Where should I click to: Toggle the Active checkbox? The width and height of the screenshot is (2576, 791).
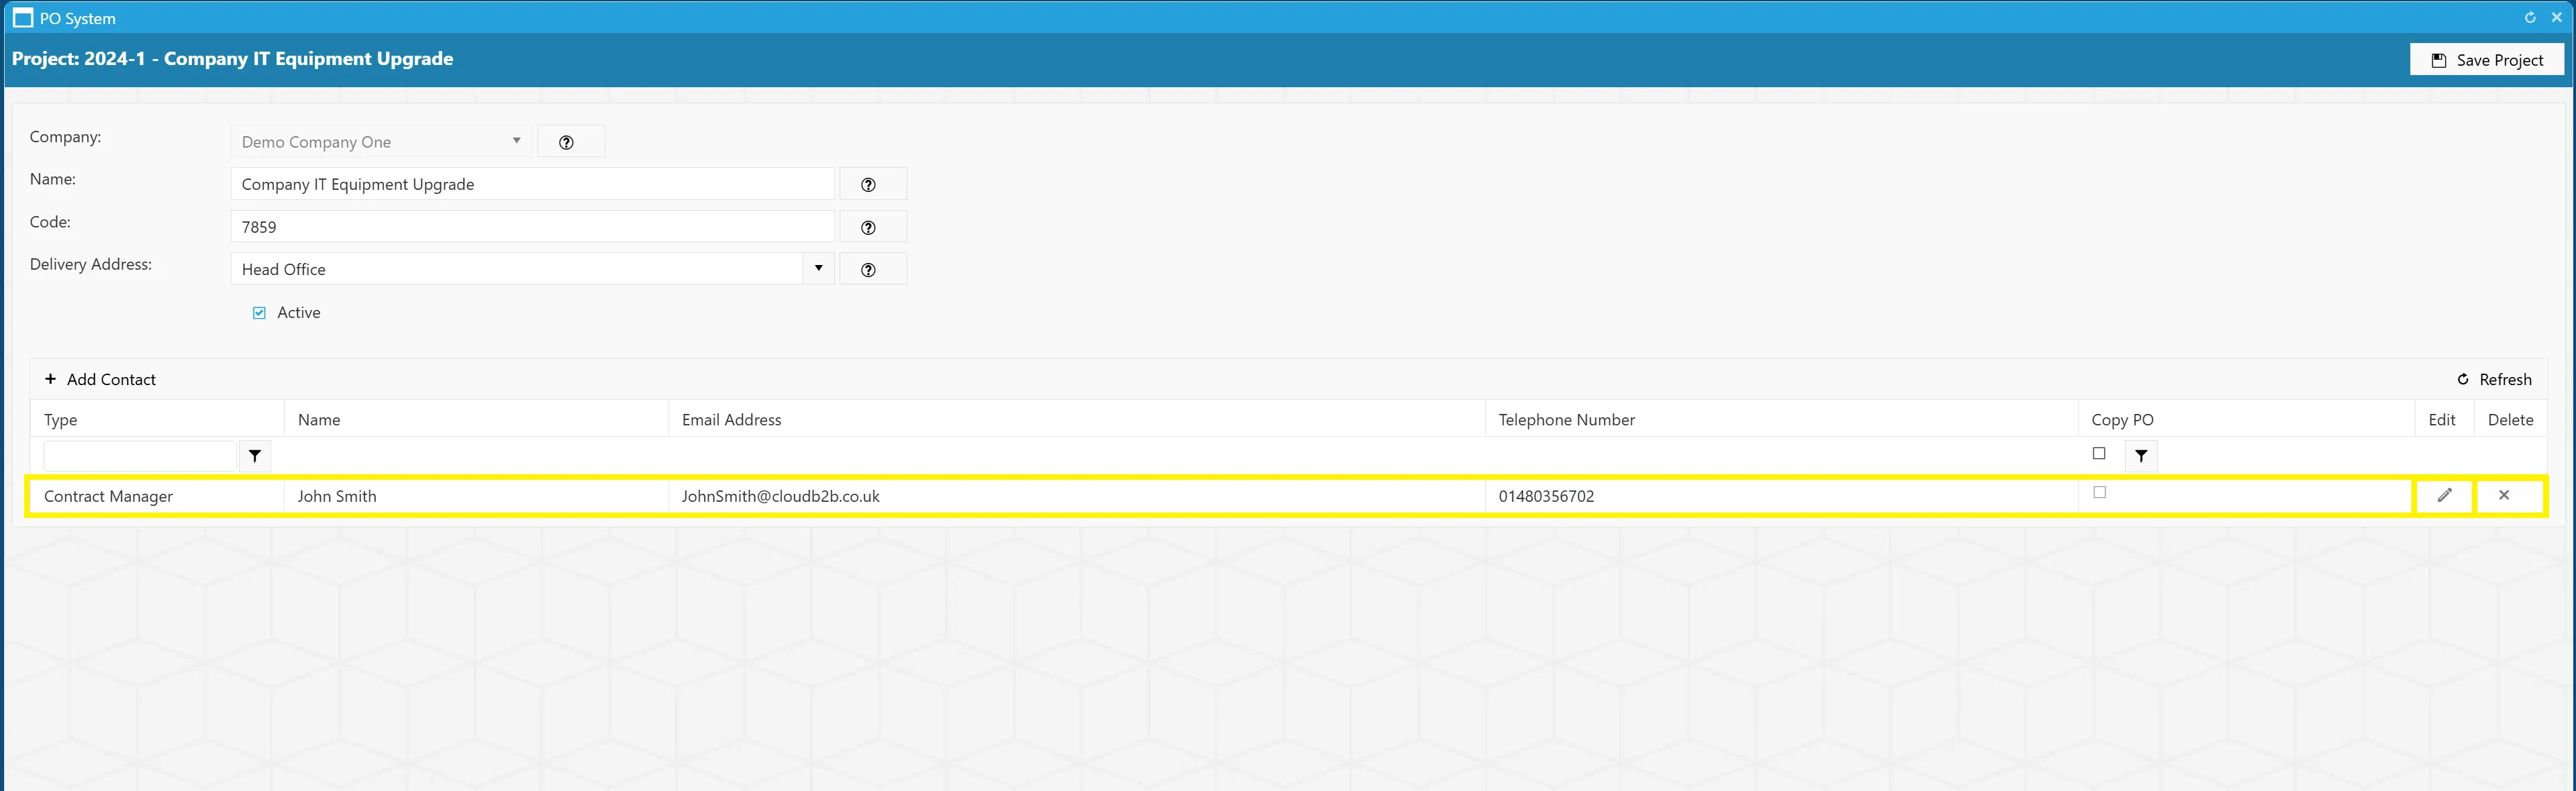[x=259, y=313]
